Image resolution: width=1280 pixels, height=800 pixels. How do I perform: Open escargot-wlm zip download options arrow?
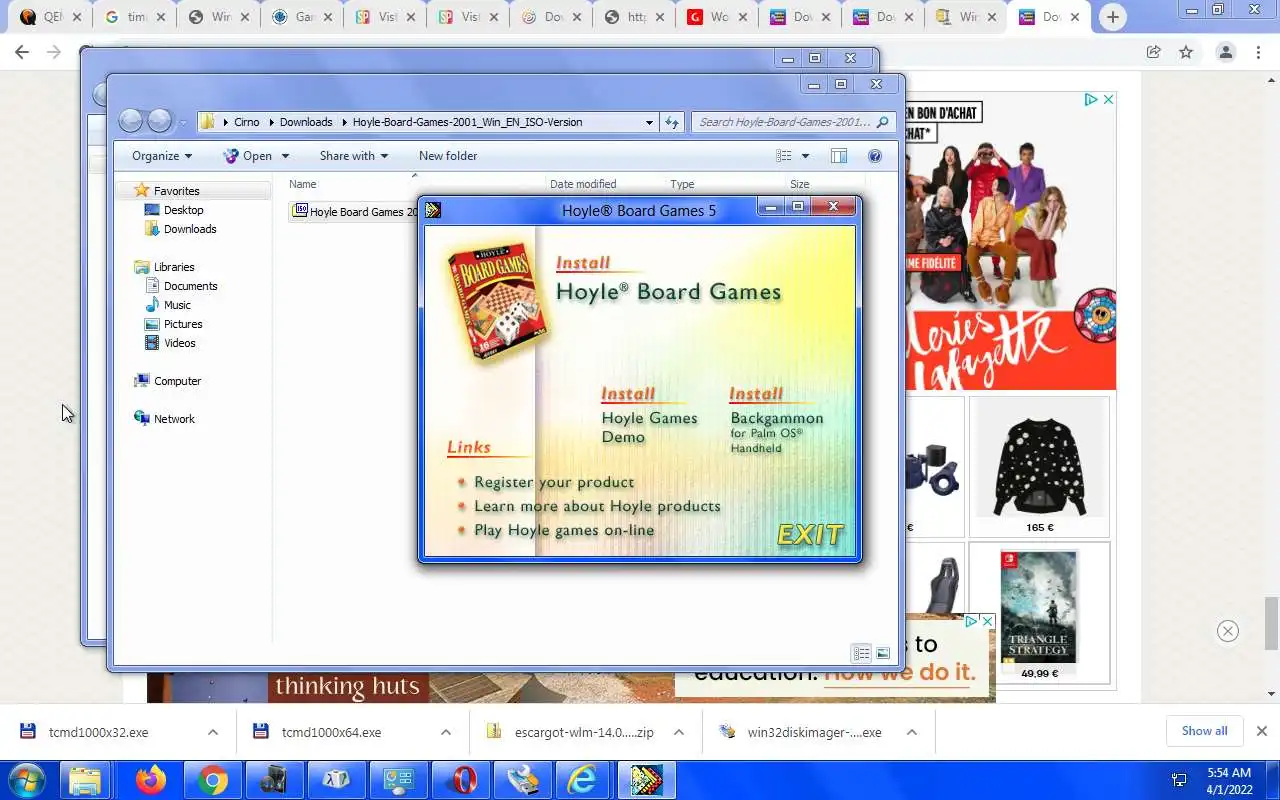click(x=679, y=732)
